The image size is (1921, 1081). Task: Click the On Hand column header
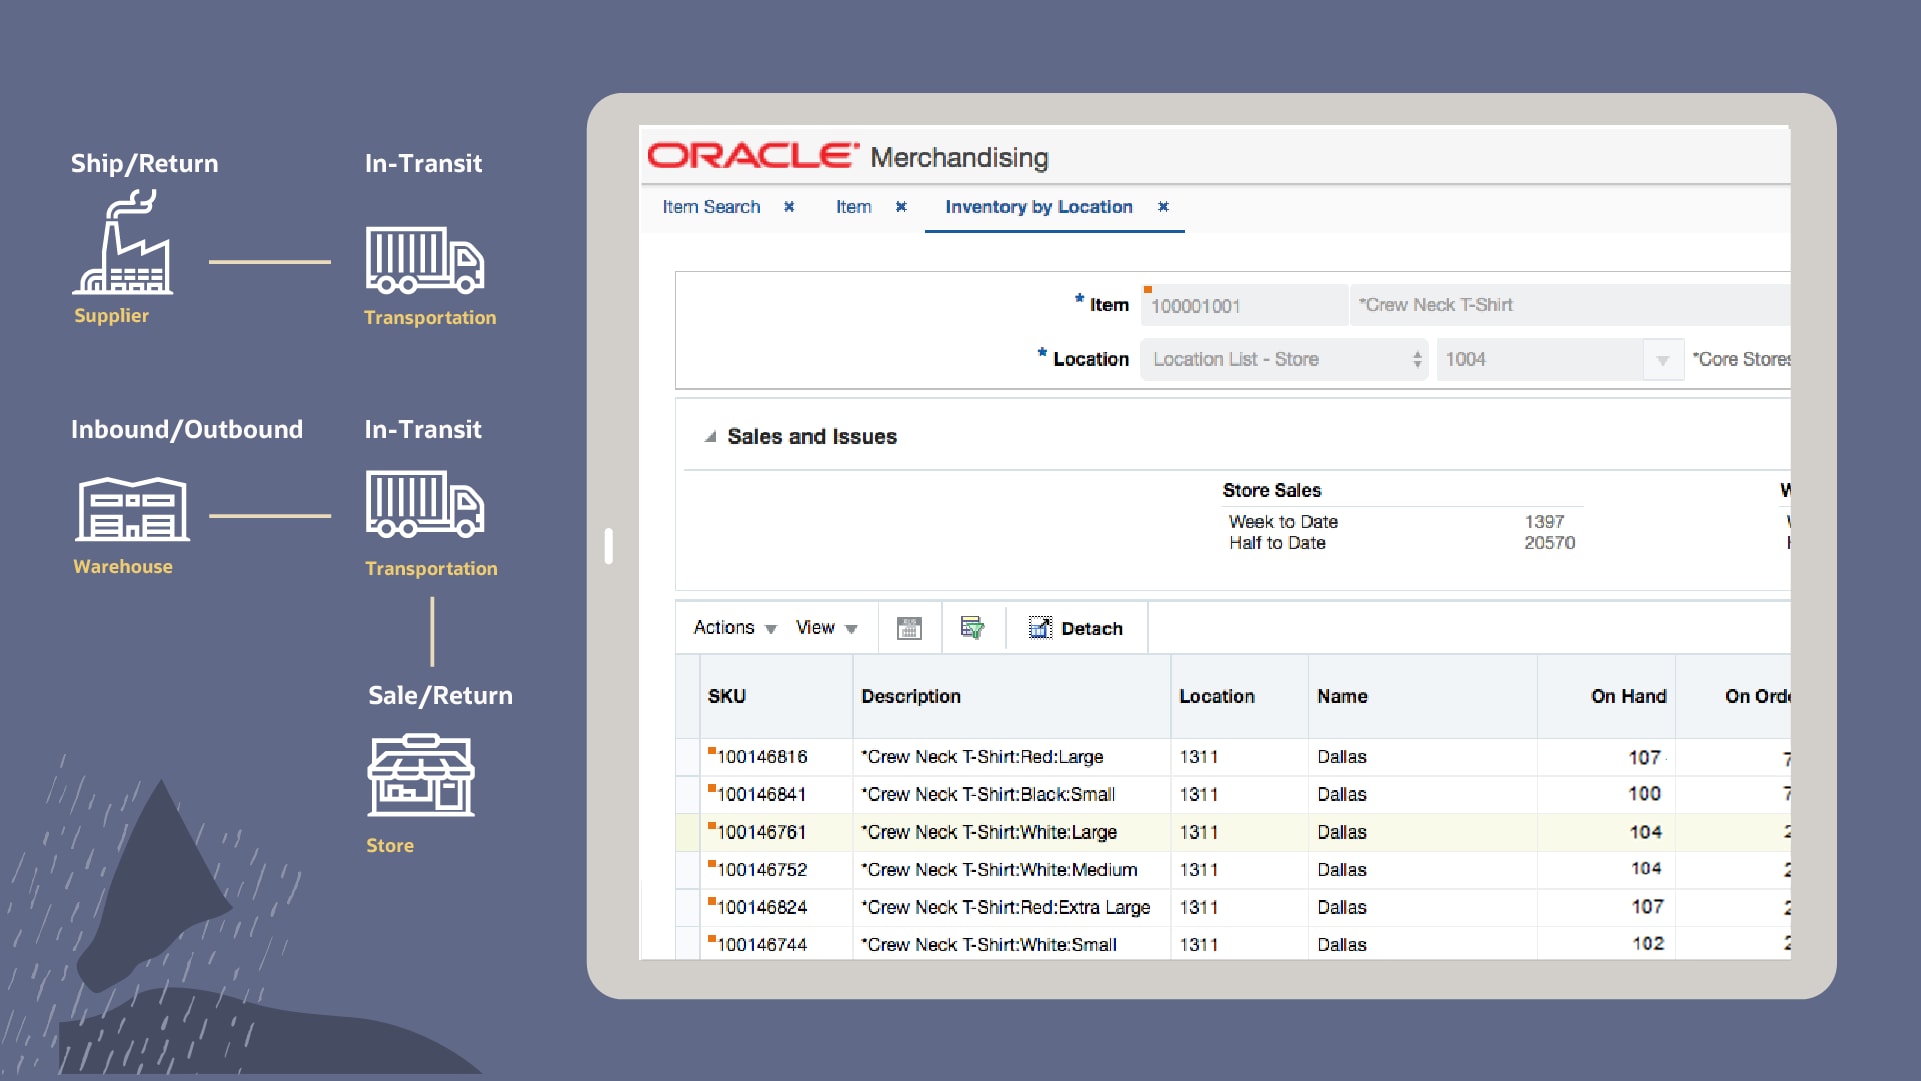[x=1627, y=696]
